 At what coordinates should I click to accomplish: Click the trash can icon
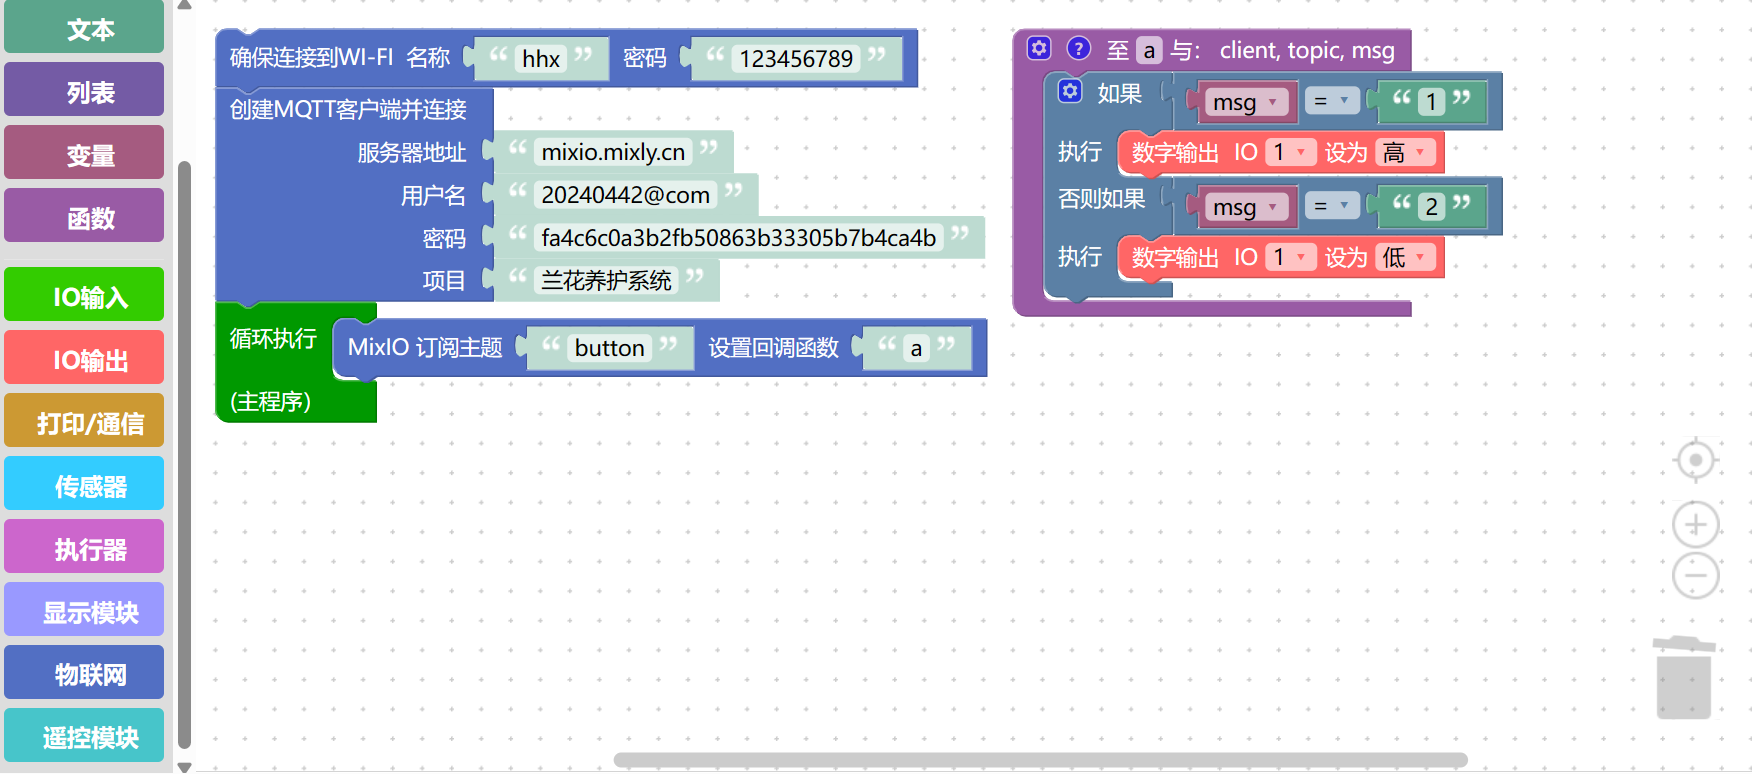1684,677
